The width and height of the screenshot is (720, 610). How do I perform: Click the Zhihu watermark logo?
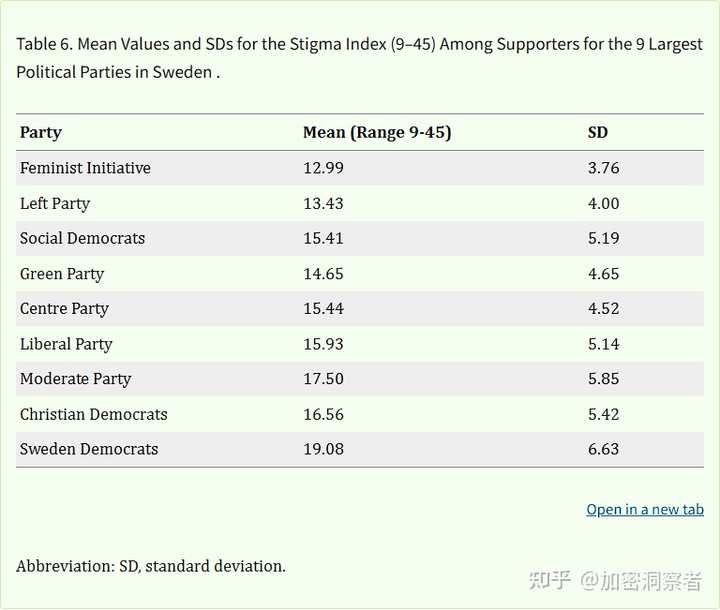[x=549, y=580]
